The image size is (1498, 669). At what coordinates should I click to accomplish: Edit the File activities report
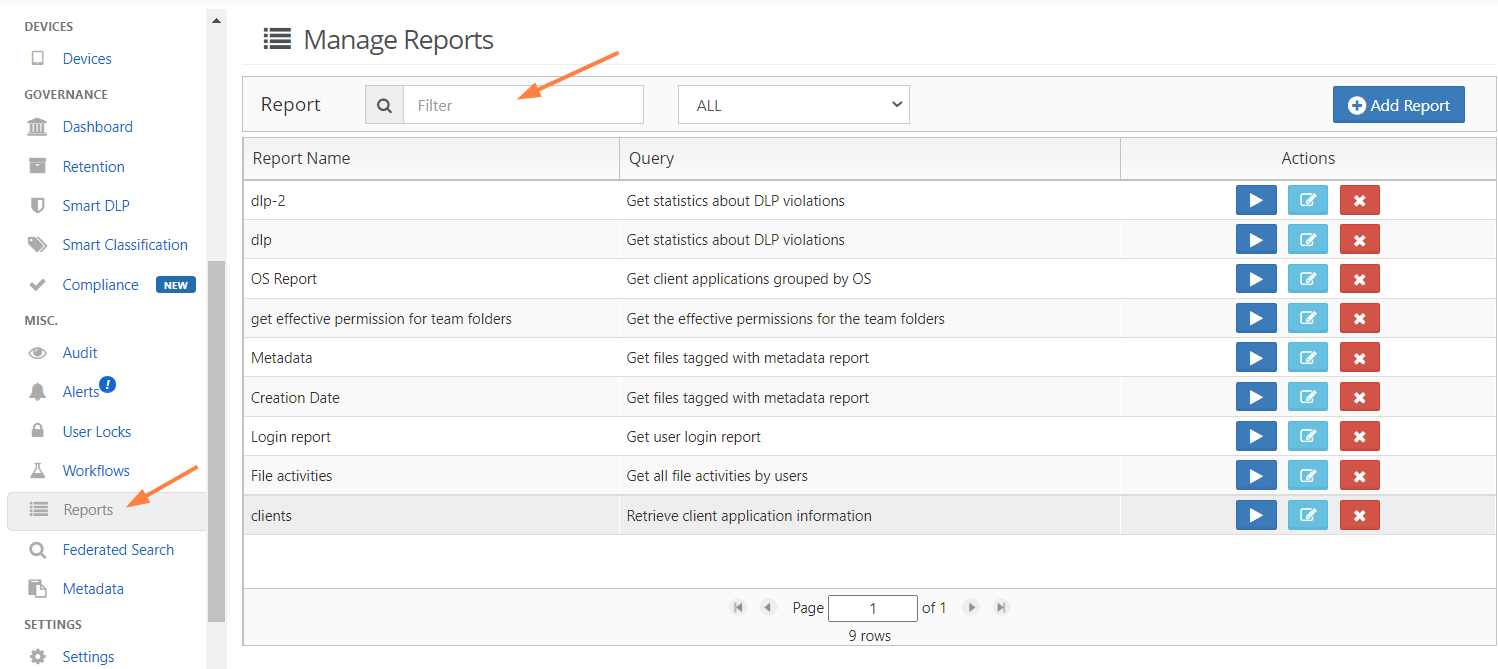[1307, 476]
